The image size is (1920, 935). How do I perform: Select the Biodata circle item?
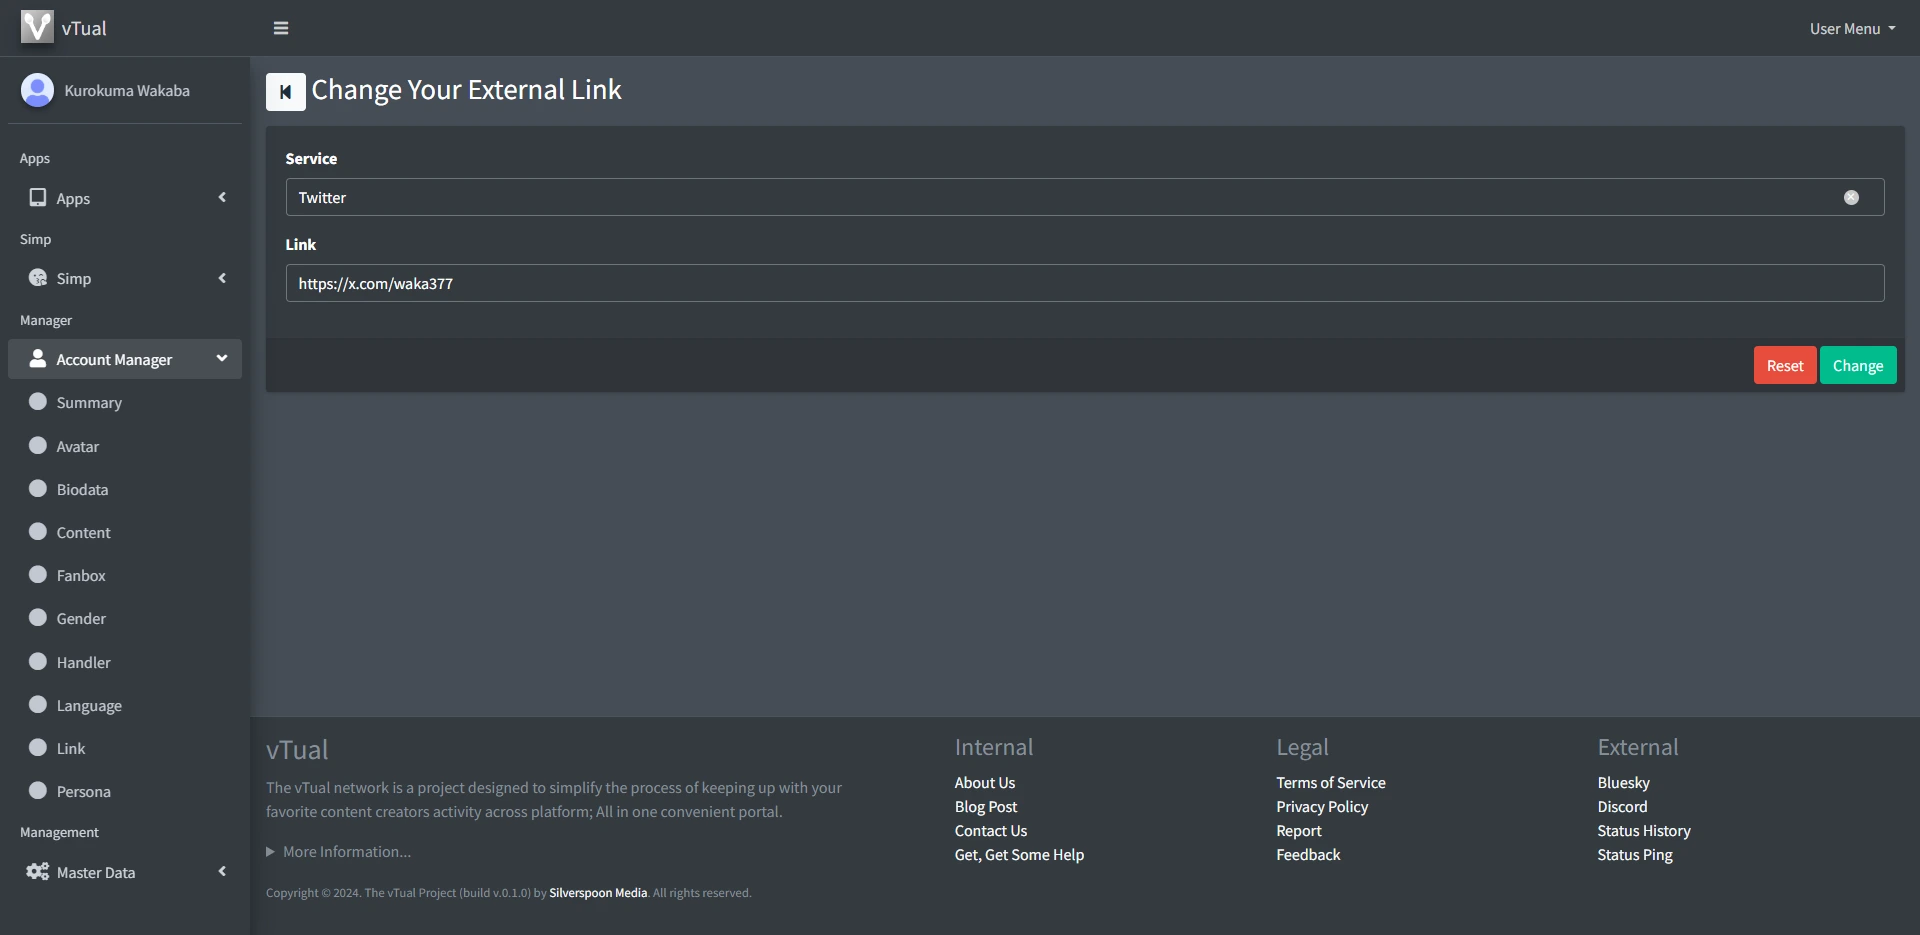(x=38, y=489)
